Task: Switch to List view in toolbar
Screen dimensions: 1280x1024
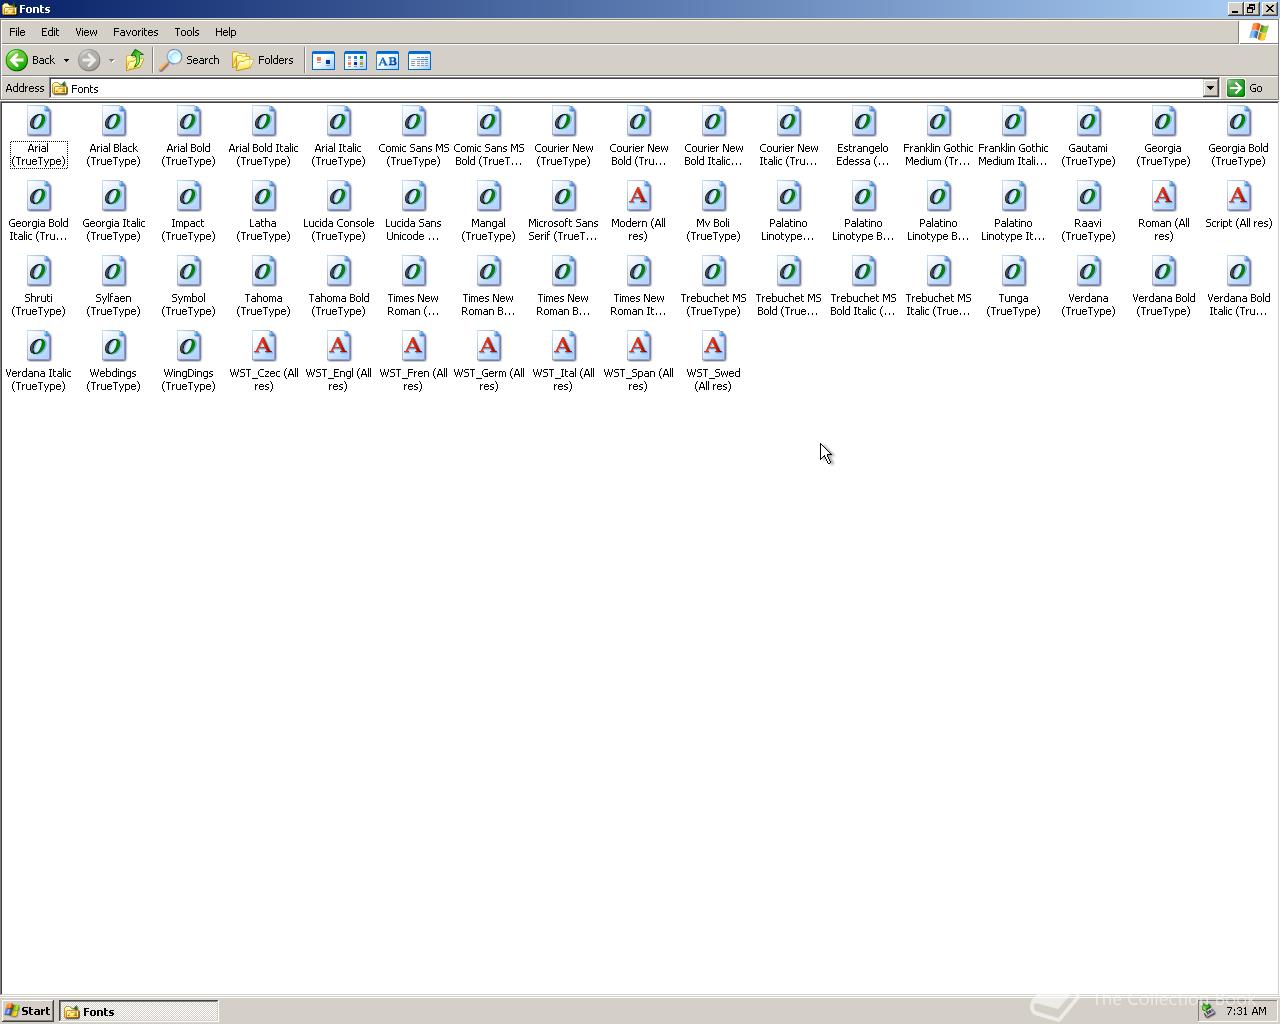Action: pos(355,61)
